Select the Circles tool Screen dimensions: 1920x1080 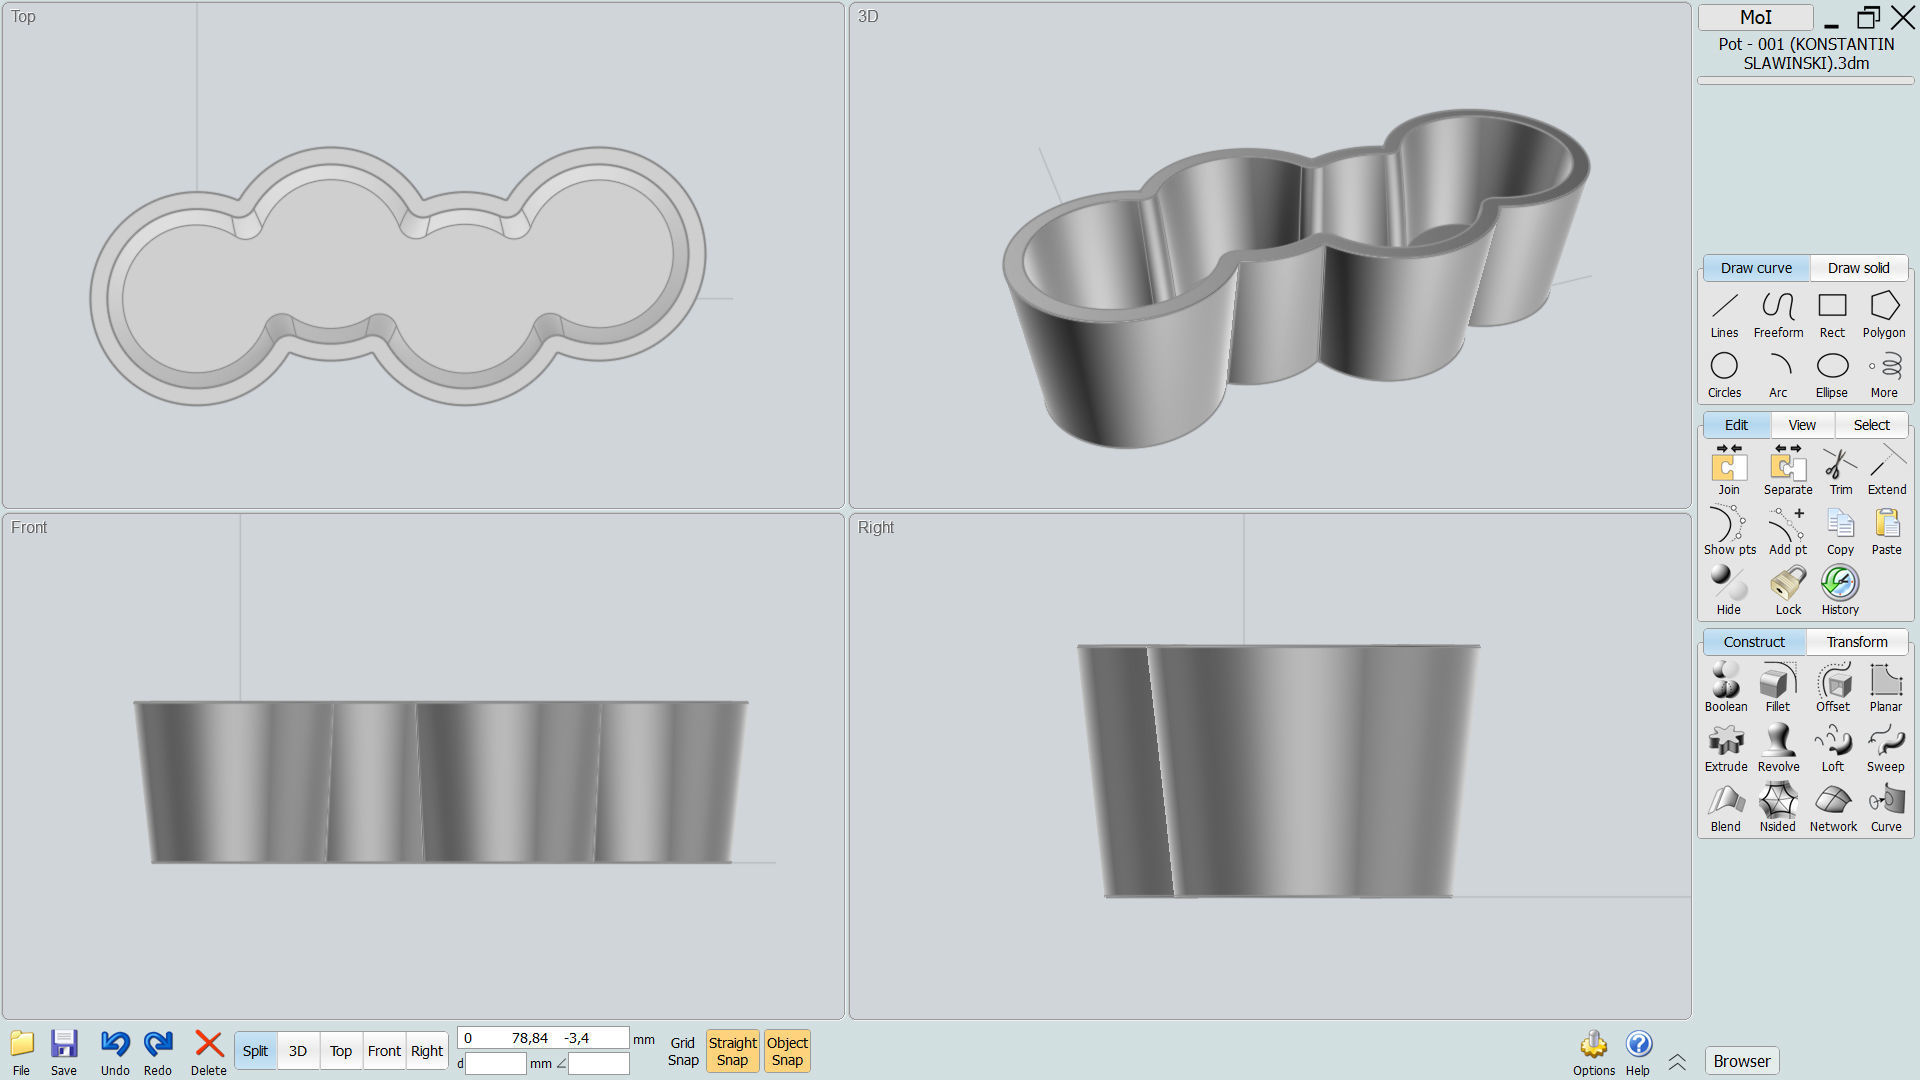pos(1724,375)
